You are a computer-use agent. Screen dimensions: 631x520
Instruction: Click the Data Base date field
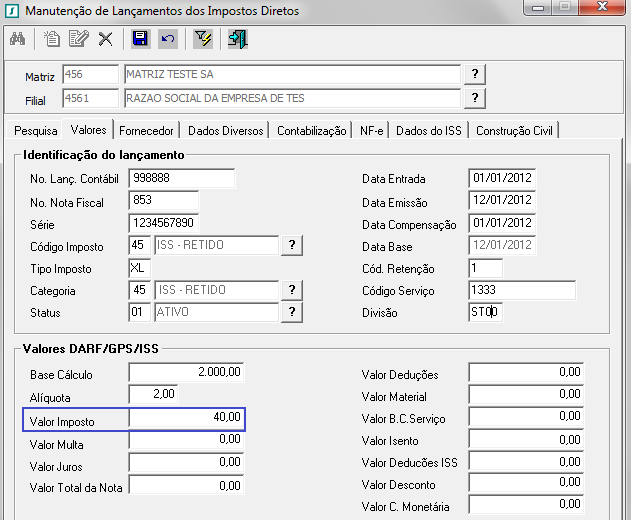point(502,245)
